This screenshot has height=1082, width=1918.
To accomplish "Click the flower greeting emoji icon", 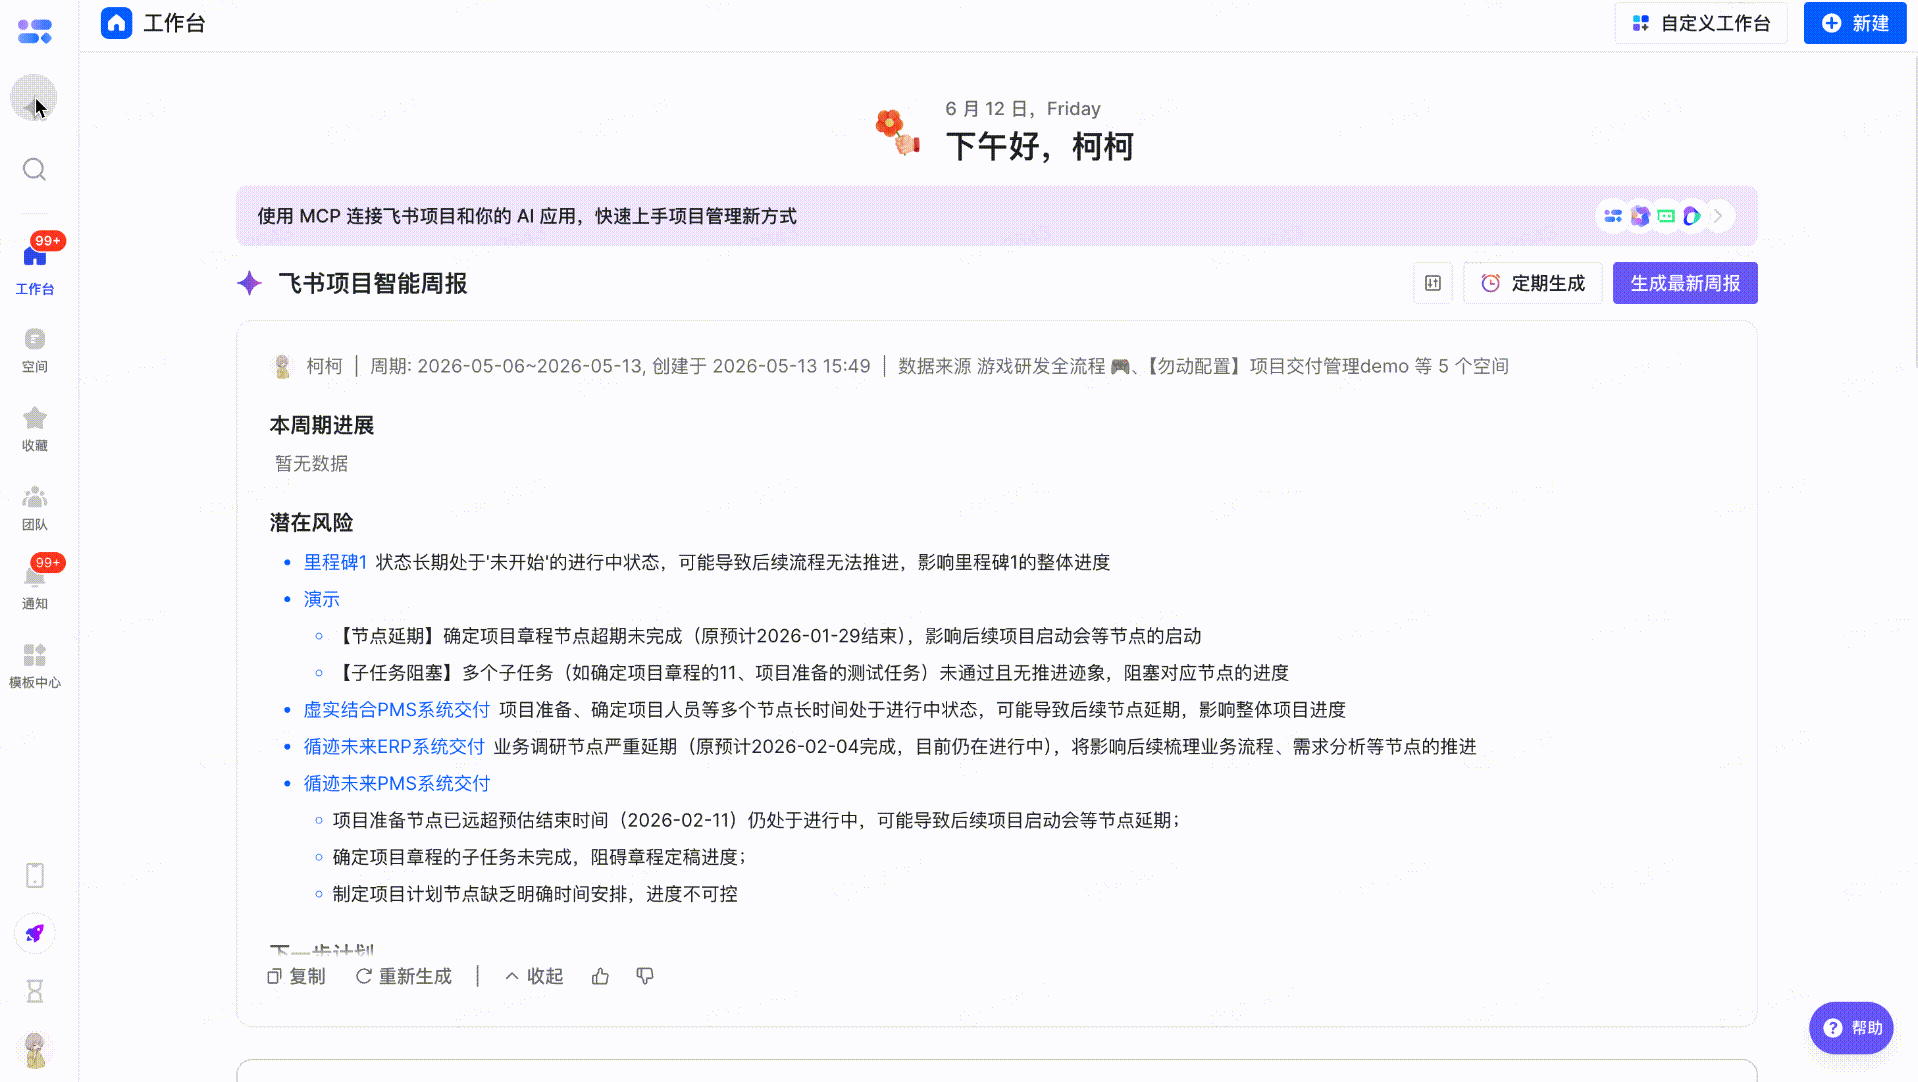I will click(x=897, y=132).
